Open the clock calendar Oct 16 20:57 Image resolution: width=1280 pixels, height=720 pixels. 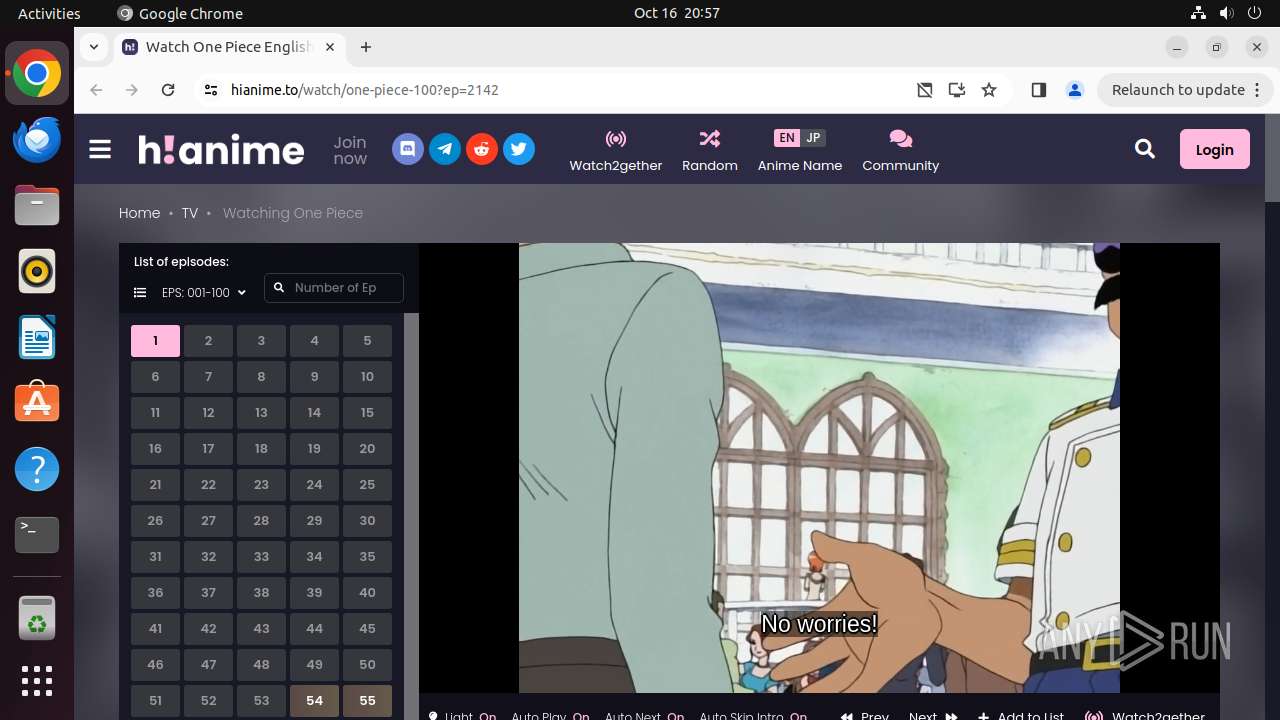677,13
